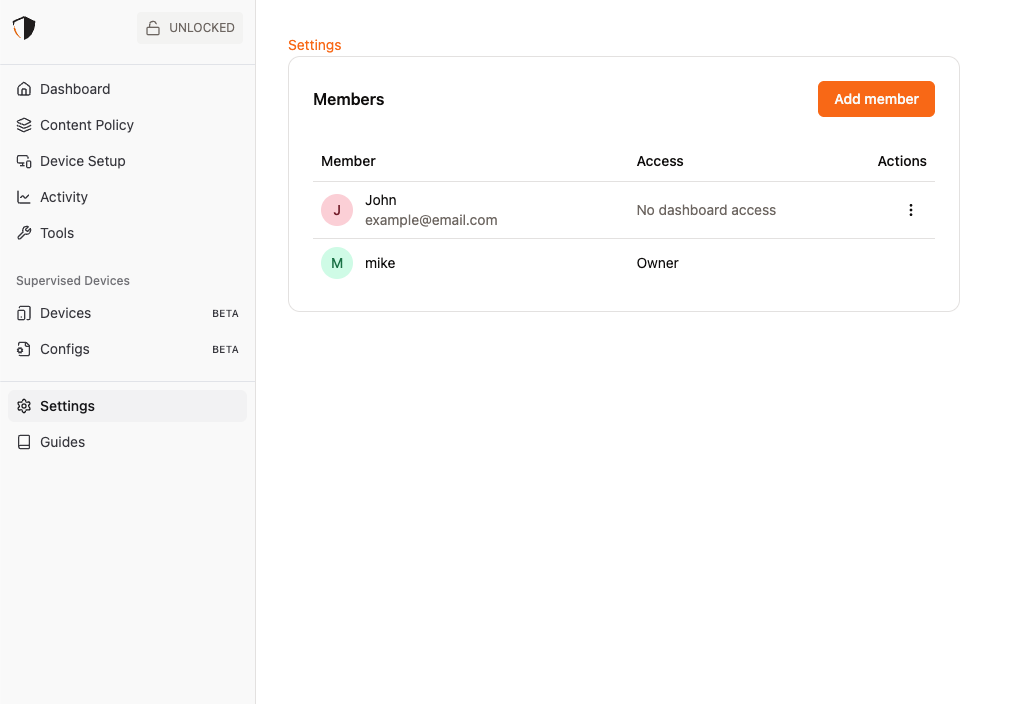Click the Devices sidebar icon

[x=24, y=314]
